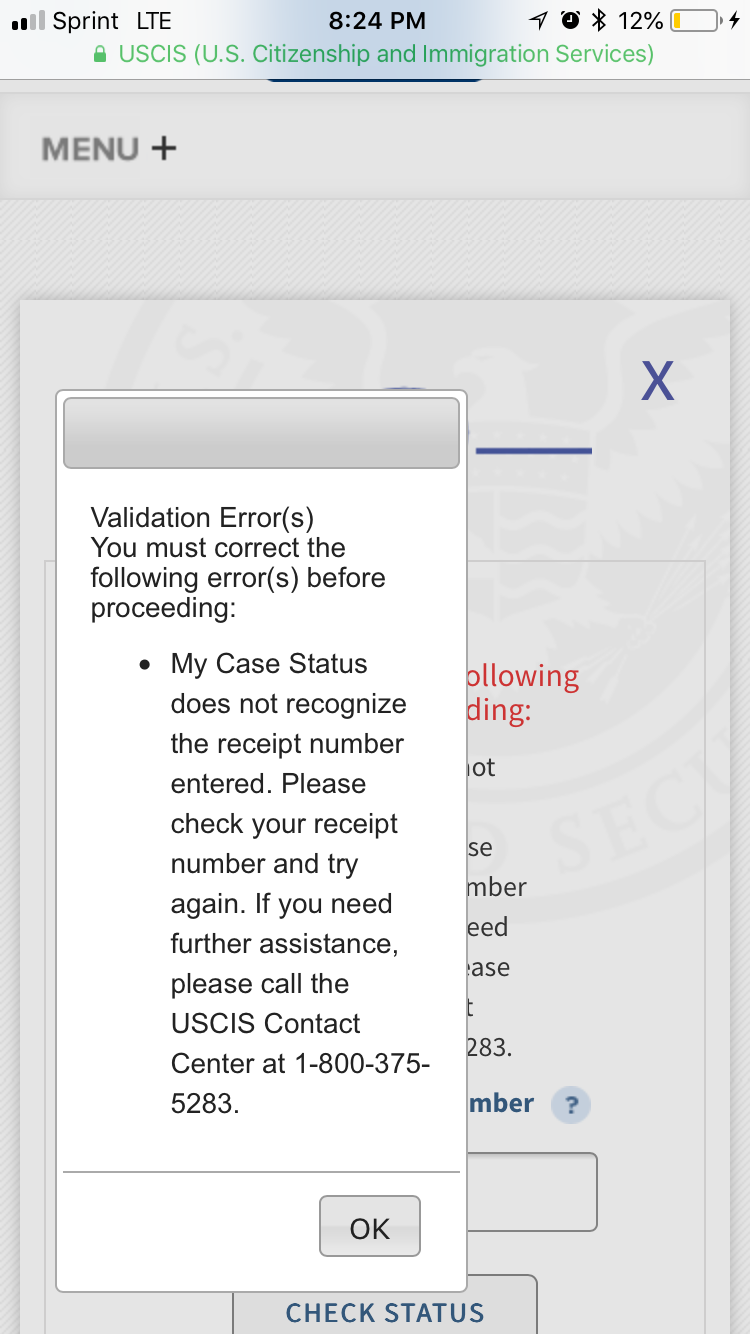Tap the cellular signal strength bars
The height and width of the screenshot is (1334, 750).
(x=28, y=21)
